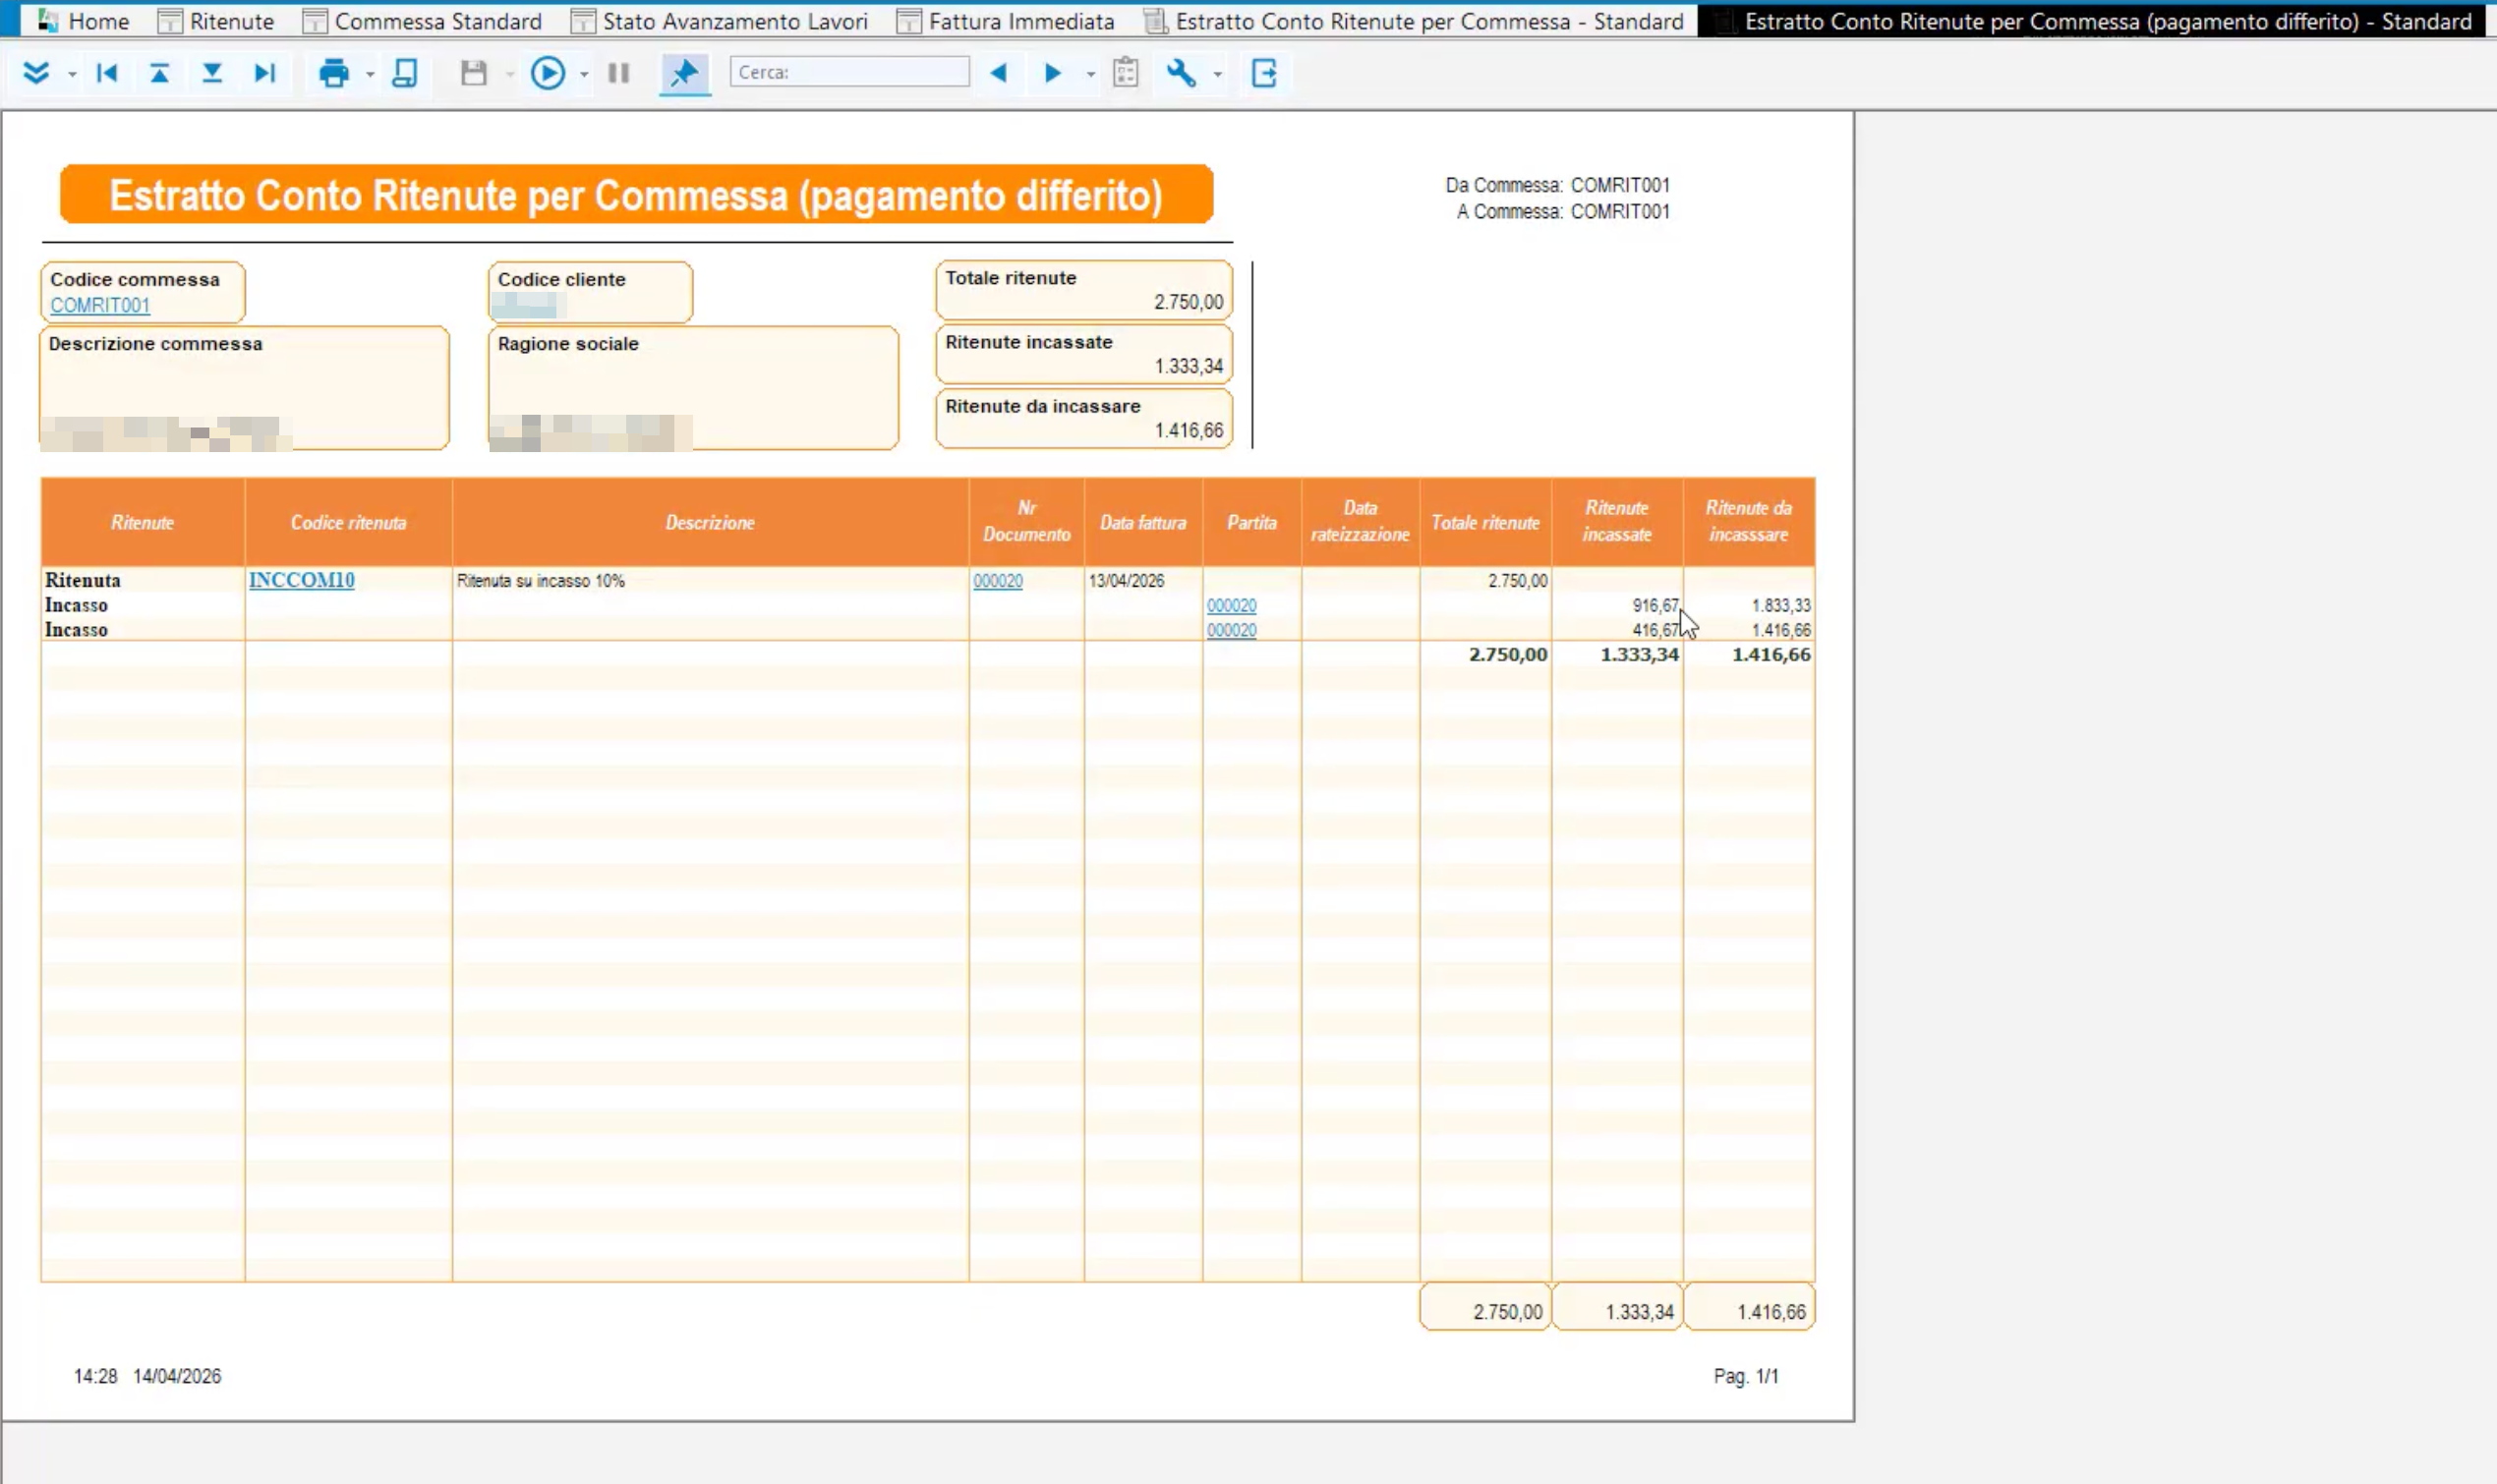
Task: Jump to the next page with the down-arrow icon
Action: 212,73
